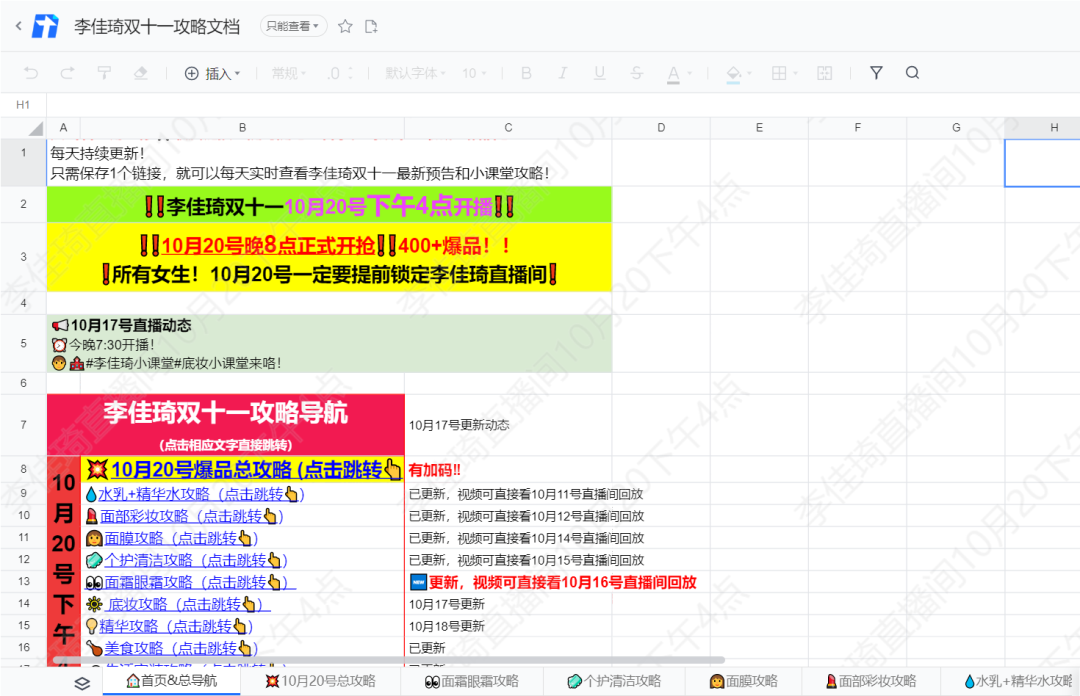
Task: Click the merge cells icon
Action: coord(824,73)
